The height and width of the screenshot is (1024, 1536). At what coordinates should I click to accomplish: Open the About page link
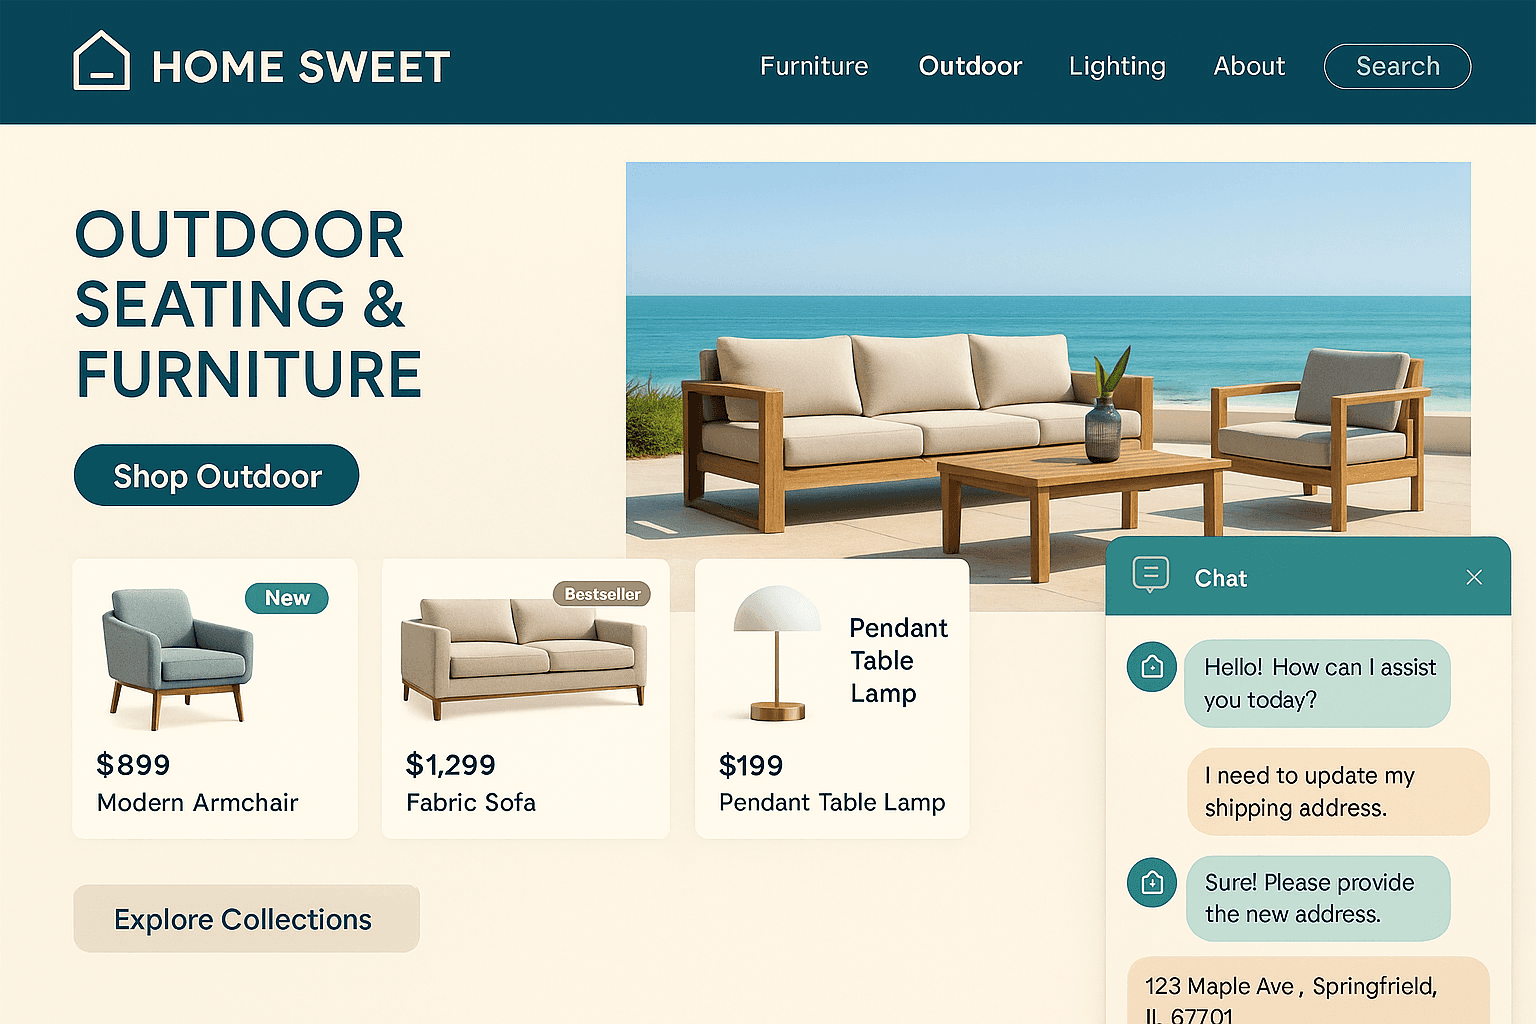click(x=1249, y=66)
